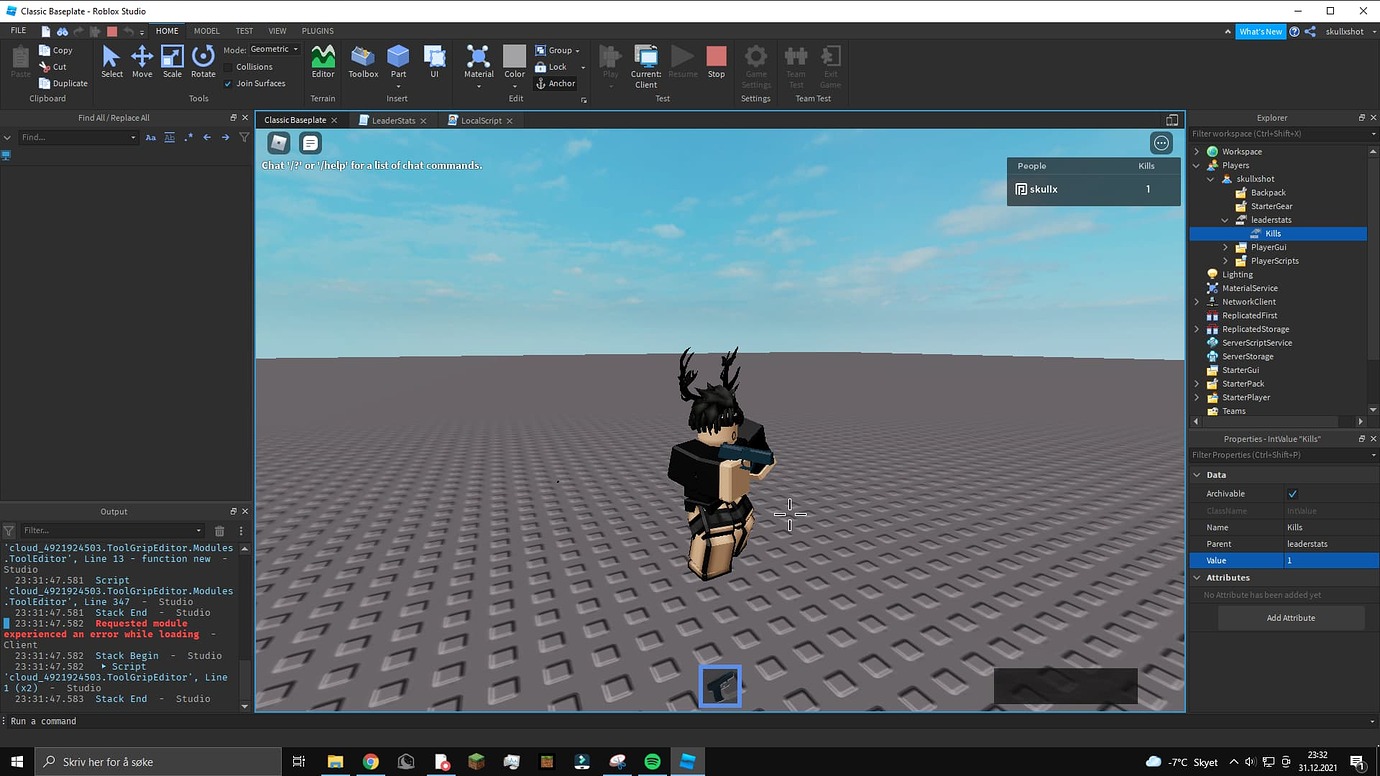This screenshot has width=1380, height=776.
Task: Open the Roblox menu icon in viewport
Action: click(279, 143)
